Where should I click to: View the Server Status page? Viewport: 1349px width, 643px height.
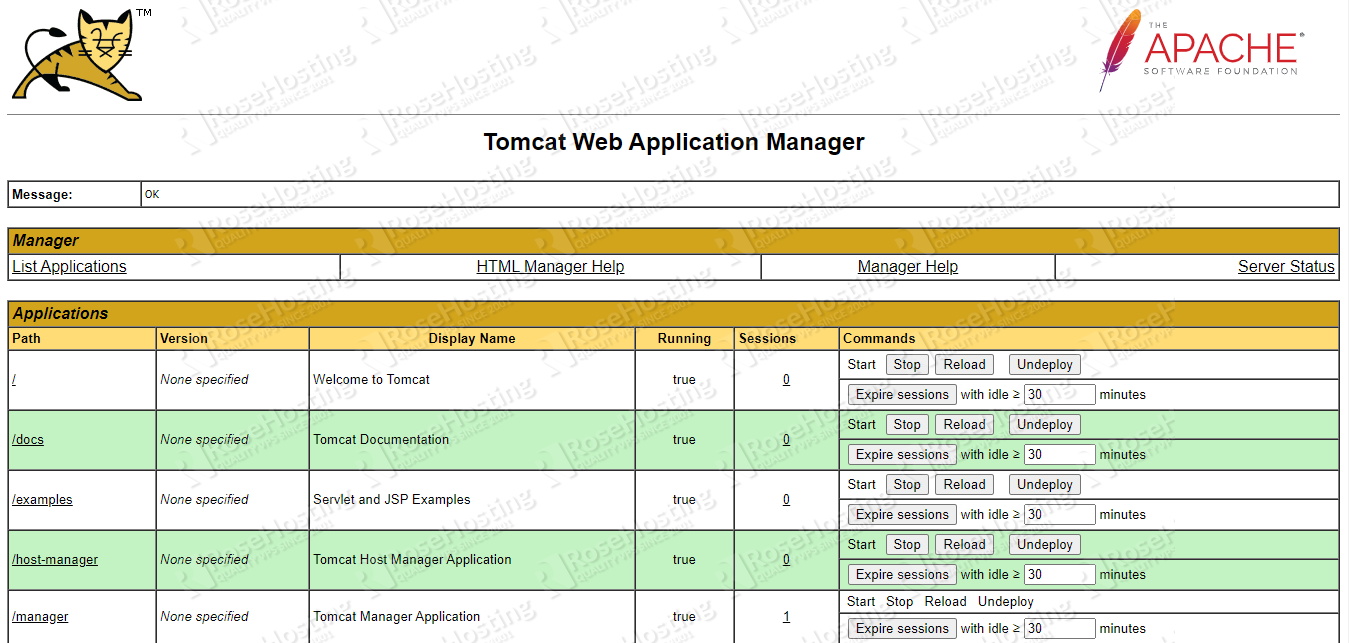point(1286,266)
